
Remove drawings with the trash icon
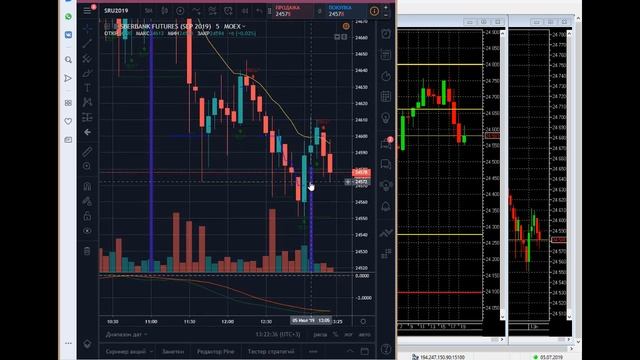(x=87, y=251)
